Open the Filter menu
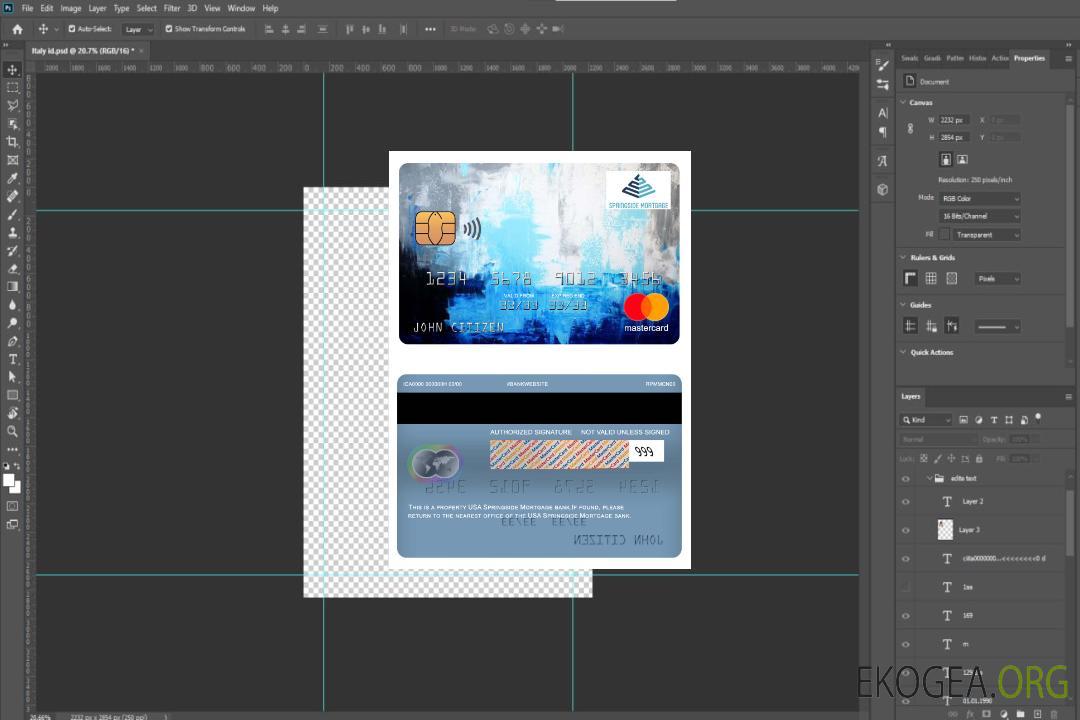 pos(172,8)
